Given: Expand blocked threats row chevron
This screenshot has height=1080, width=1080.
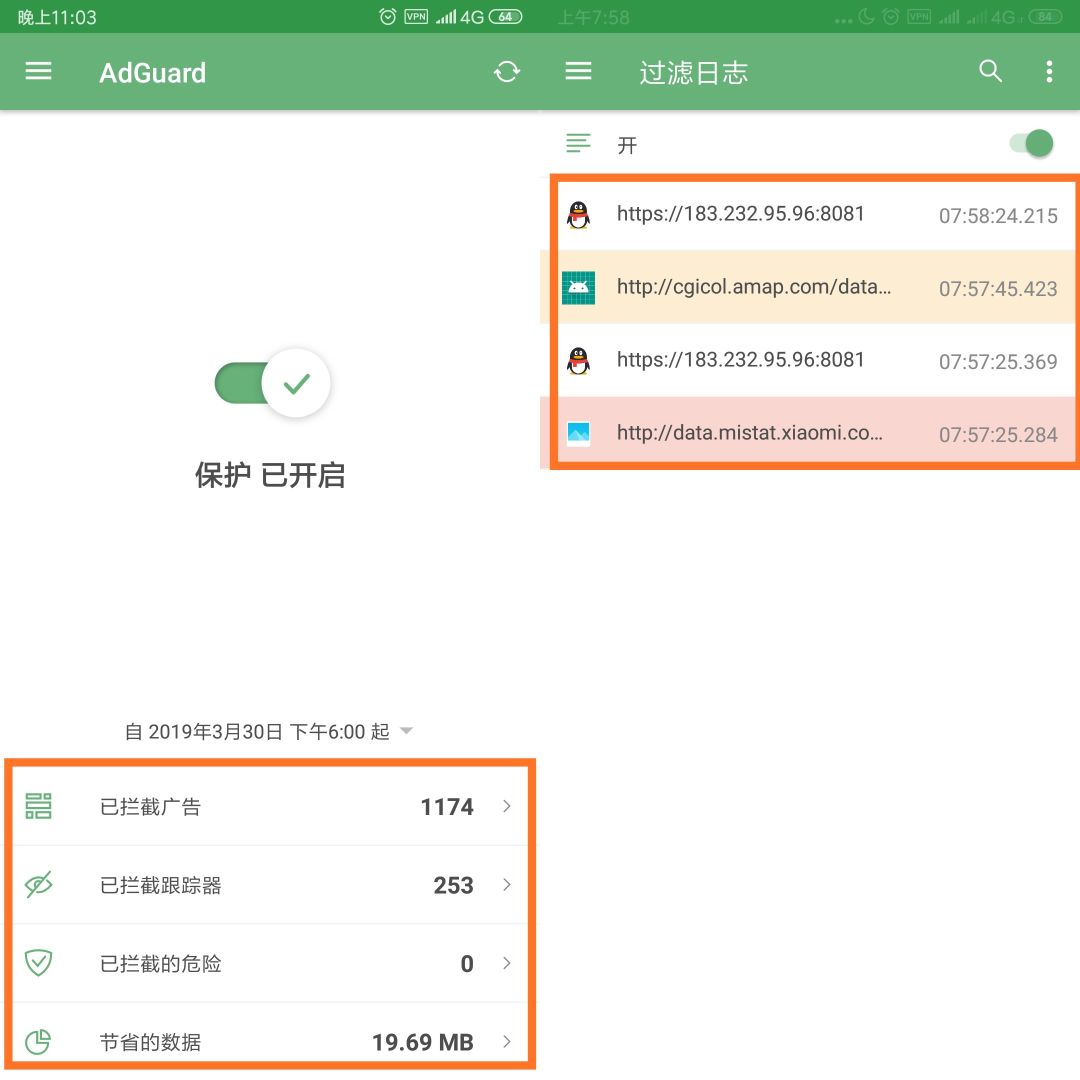Looking at the screenshot, I should coord(507,963).
